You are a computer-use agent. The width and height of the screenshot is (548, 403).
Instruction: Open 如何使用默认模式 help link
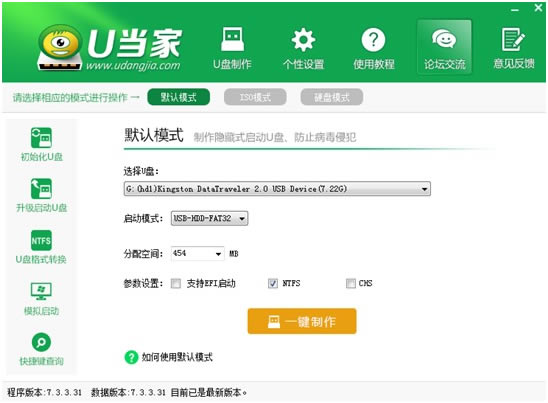(177, 357)
